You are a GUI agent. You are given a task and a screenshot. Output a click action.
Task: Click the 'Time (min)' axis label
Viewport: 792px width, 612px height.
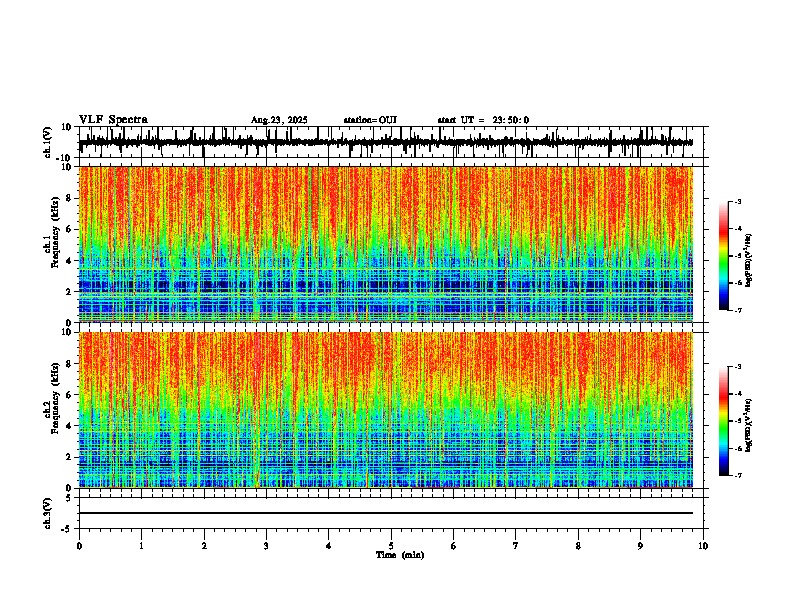[x=400, y=555]
